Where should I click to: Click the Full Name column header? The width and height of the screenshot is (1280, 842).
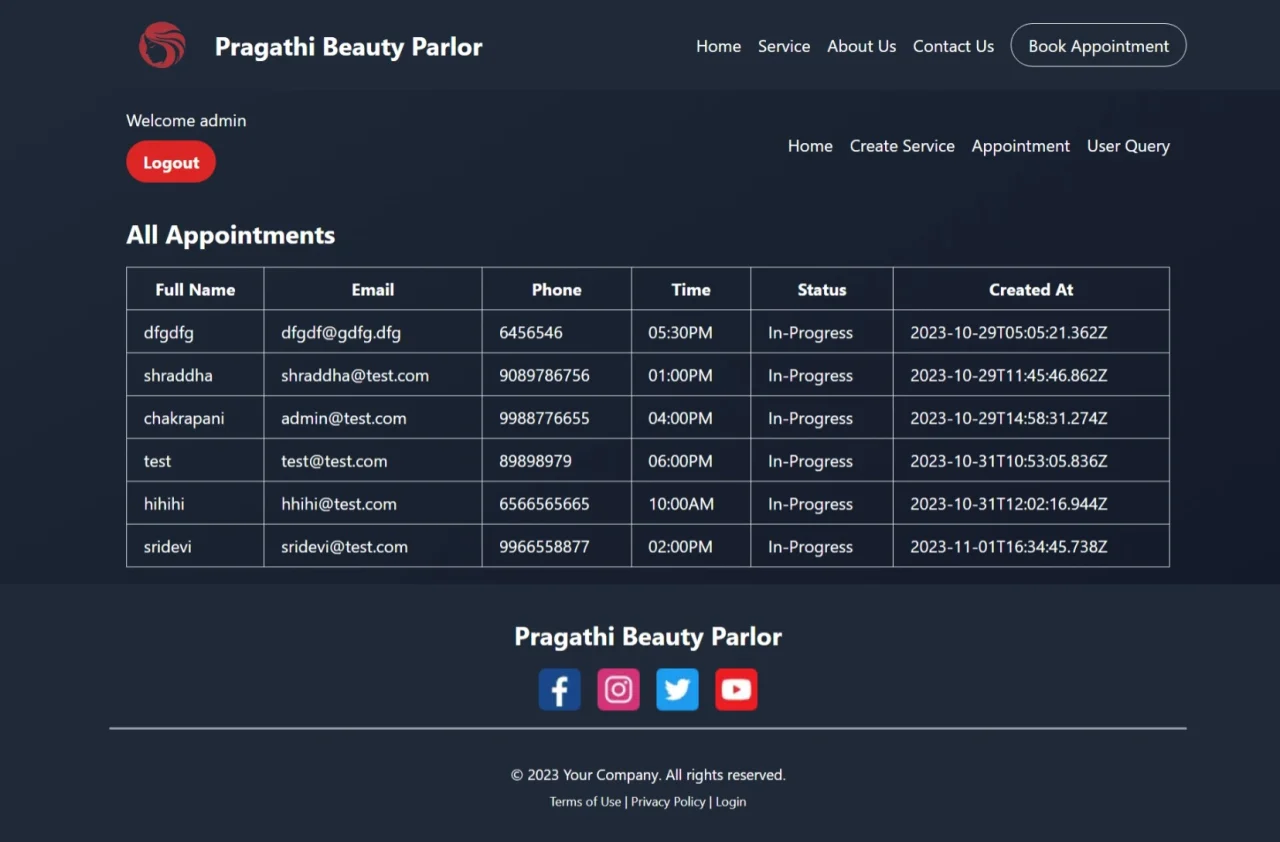tap(195, 290)
